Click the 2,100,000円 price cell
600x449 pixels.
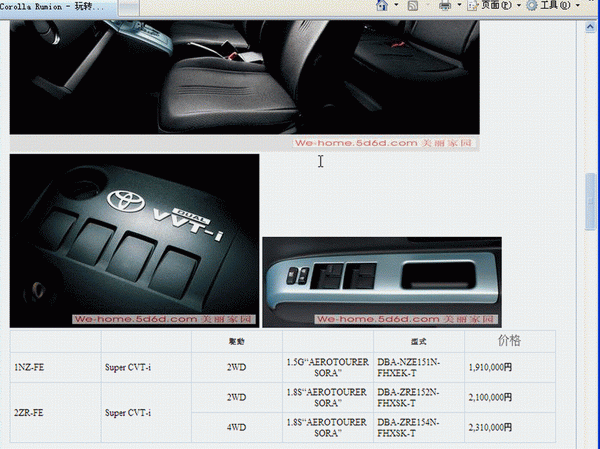click(x=510, y=398)
